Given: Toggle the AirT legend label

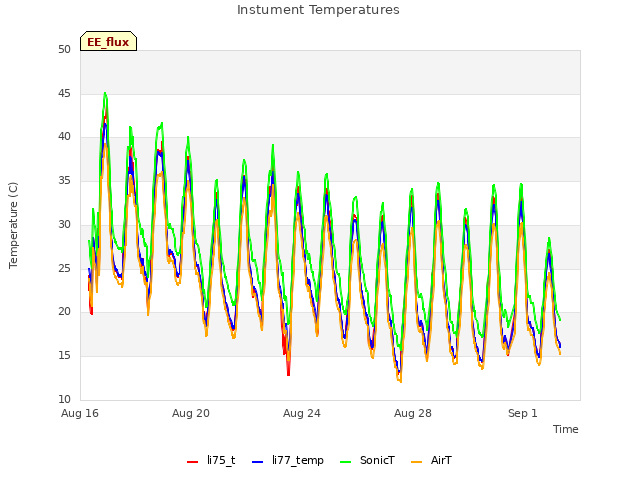Looking at the screenshot, I should (431, 460).
